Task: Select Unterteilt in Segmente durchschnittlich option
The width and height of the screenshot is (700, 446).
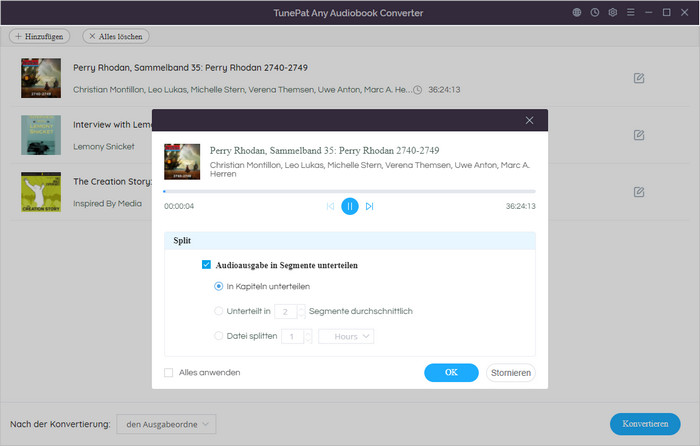Action: [218, 311]
